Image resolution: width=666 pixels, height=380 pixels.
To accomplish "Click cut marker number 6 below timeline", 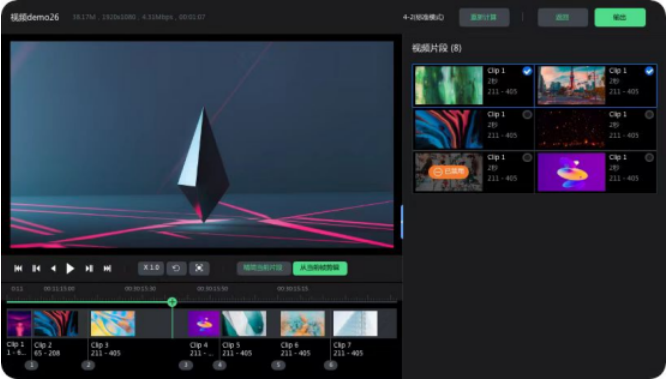I will (x=330, y=365).
